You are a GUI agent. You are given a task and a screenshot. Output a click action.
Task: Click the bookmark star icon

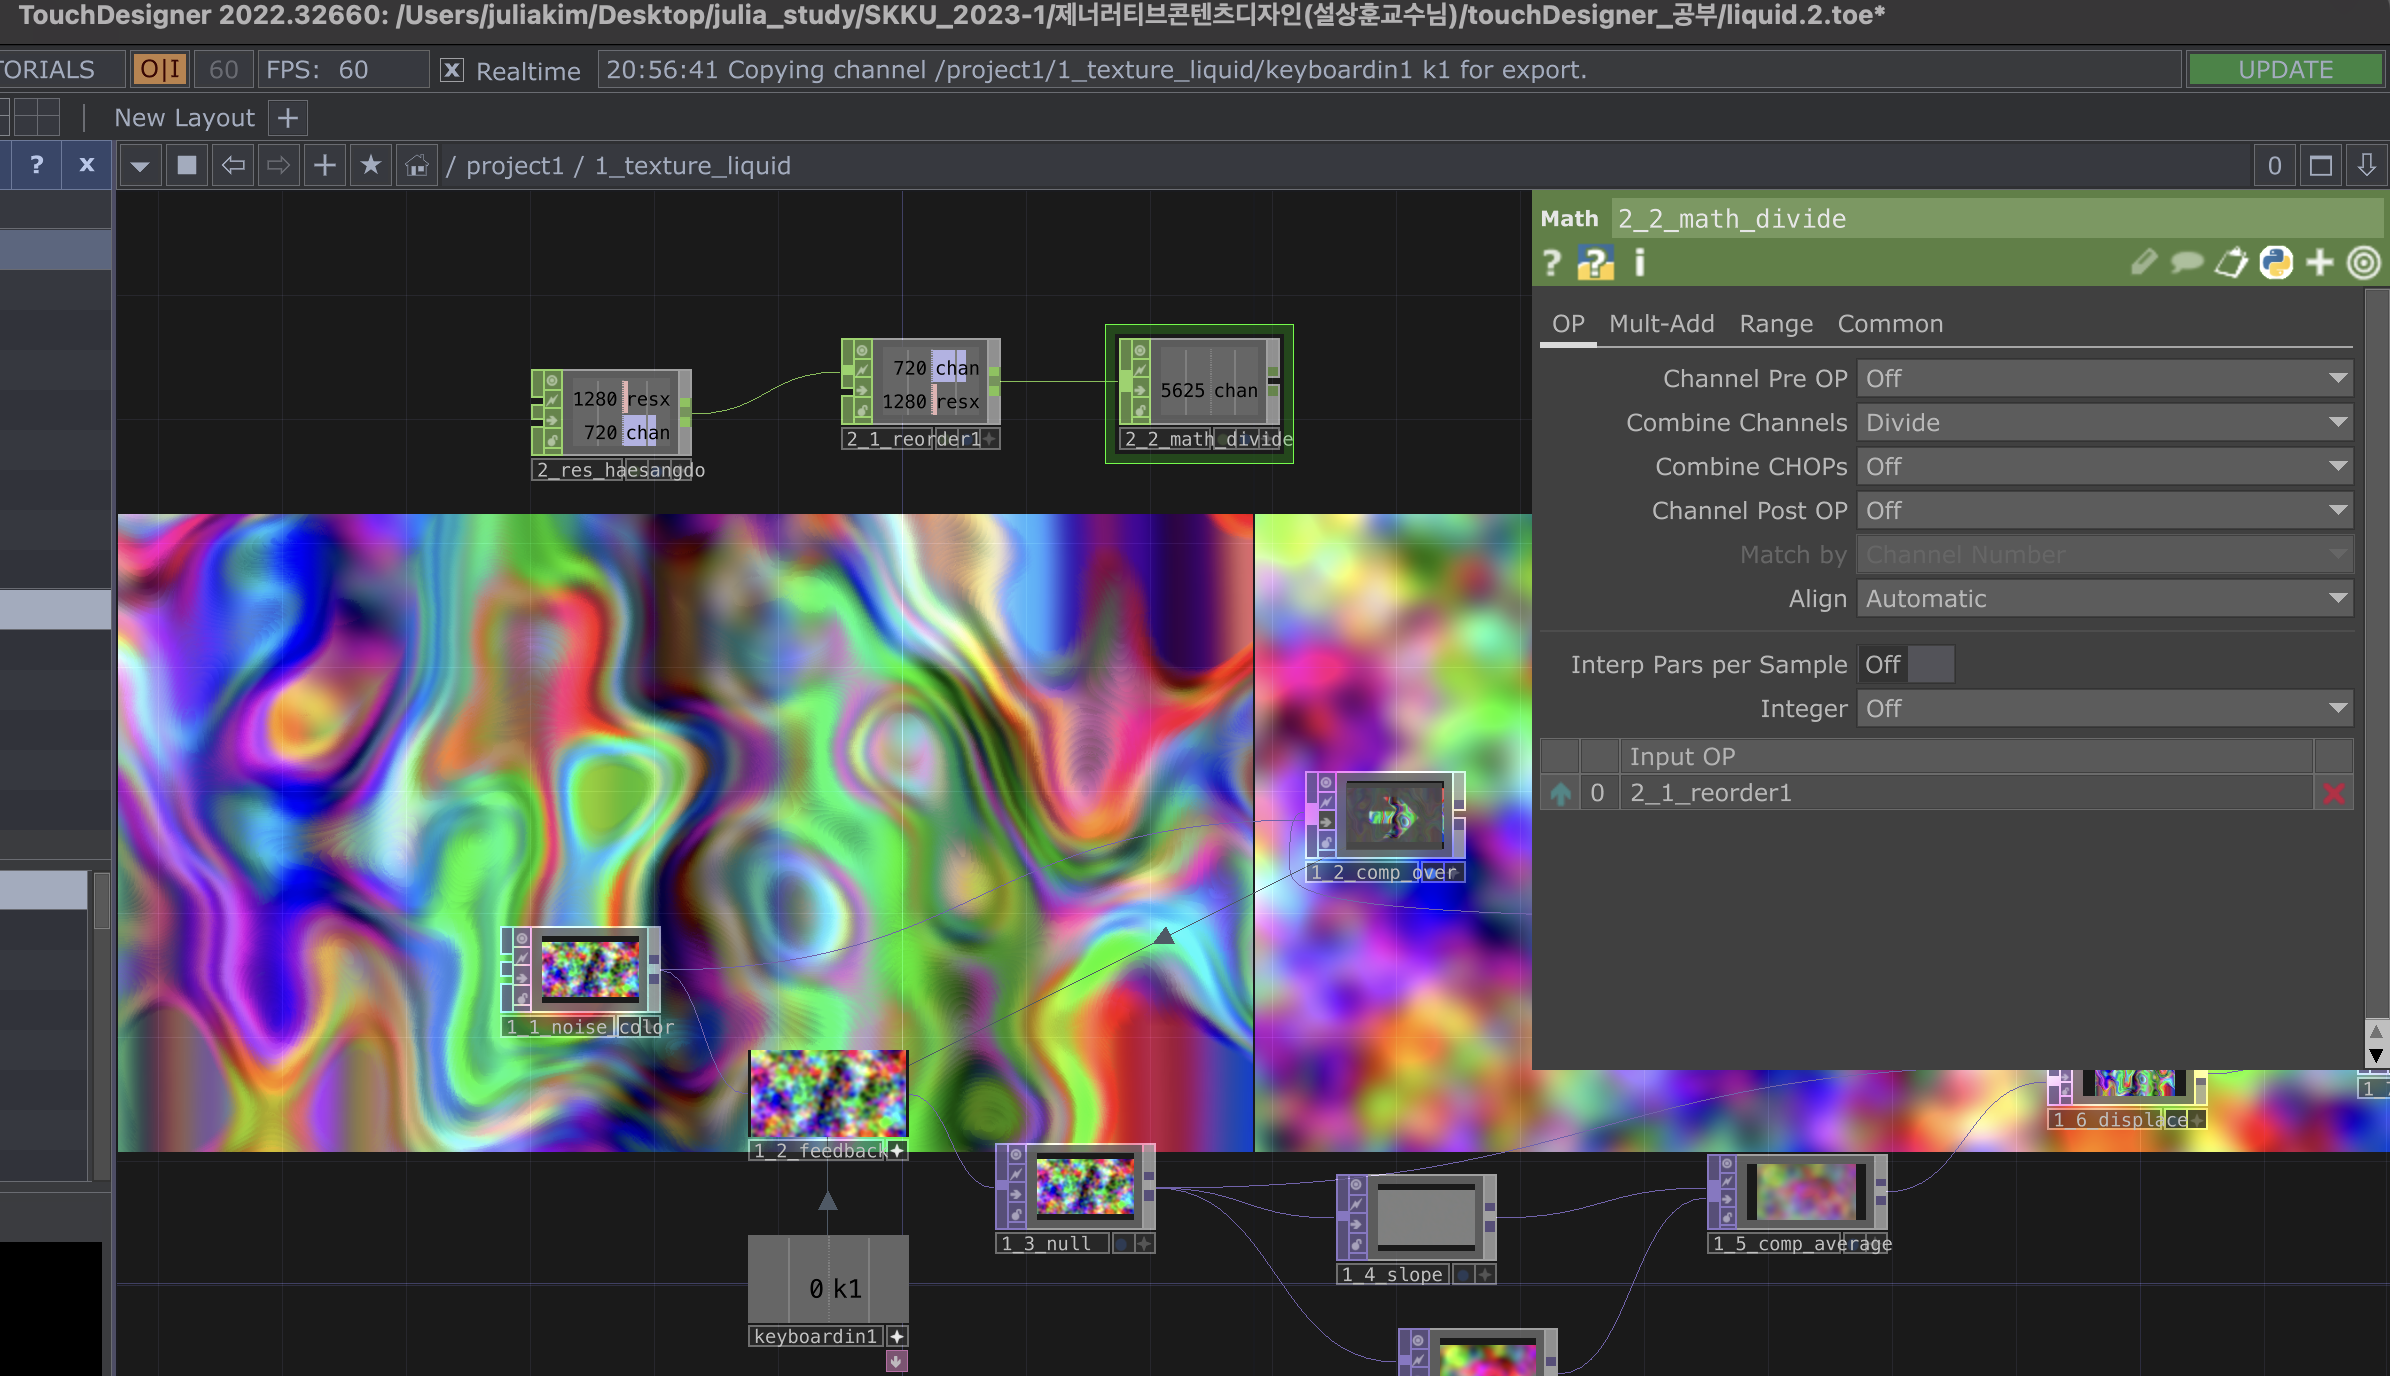[371, 166]
